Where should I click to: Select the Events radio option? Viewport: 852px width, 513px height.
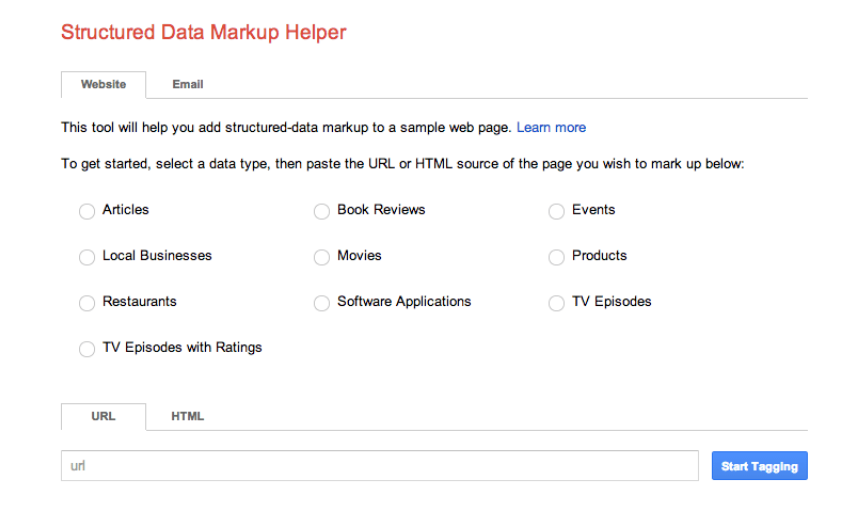tap(556, 211)
